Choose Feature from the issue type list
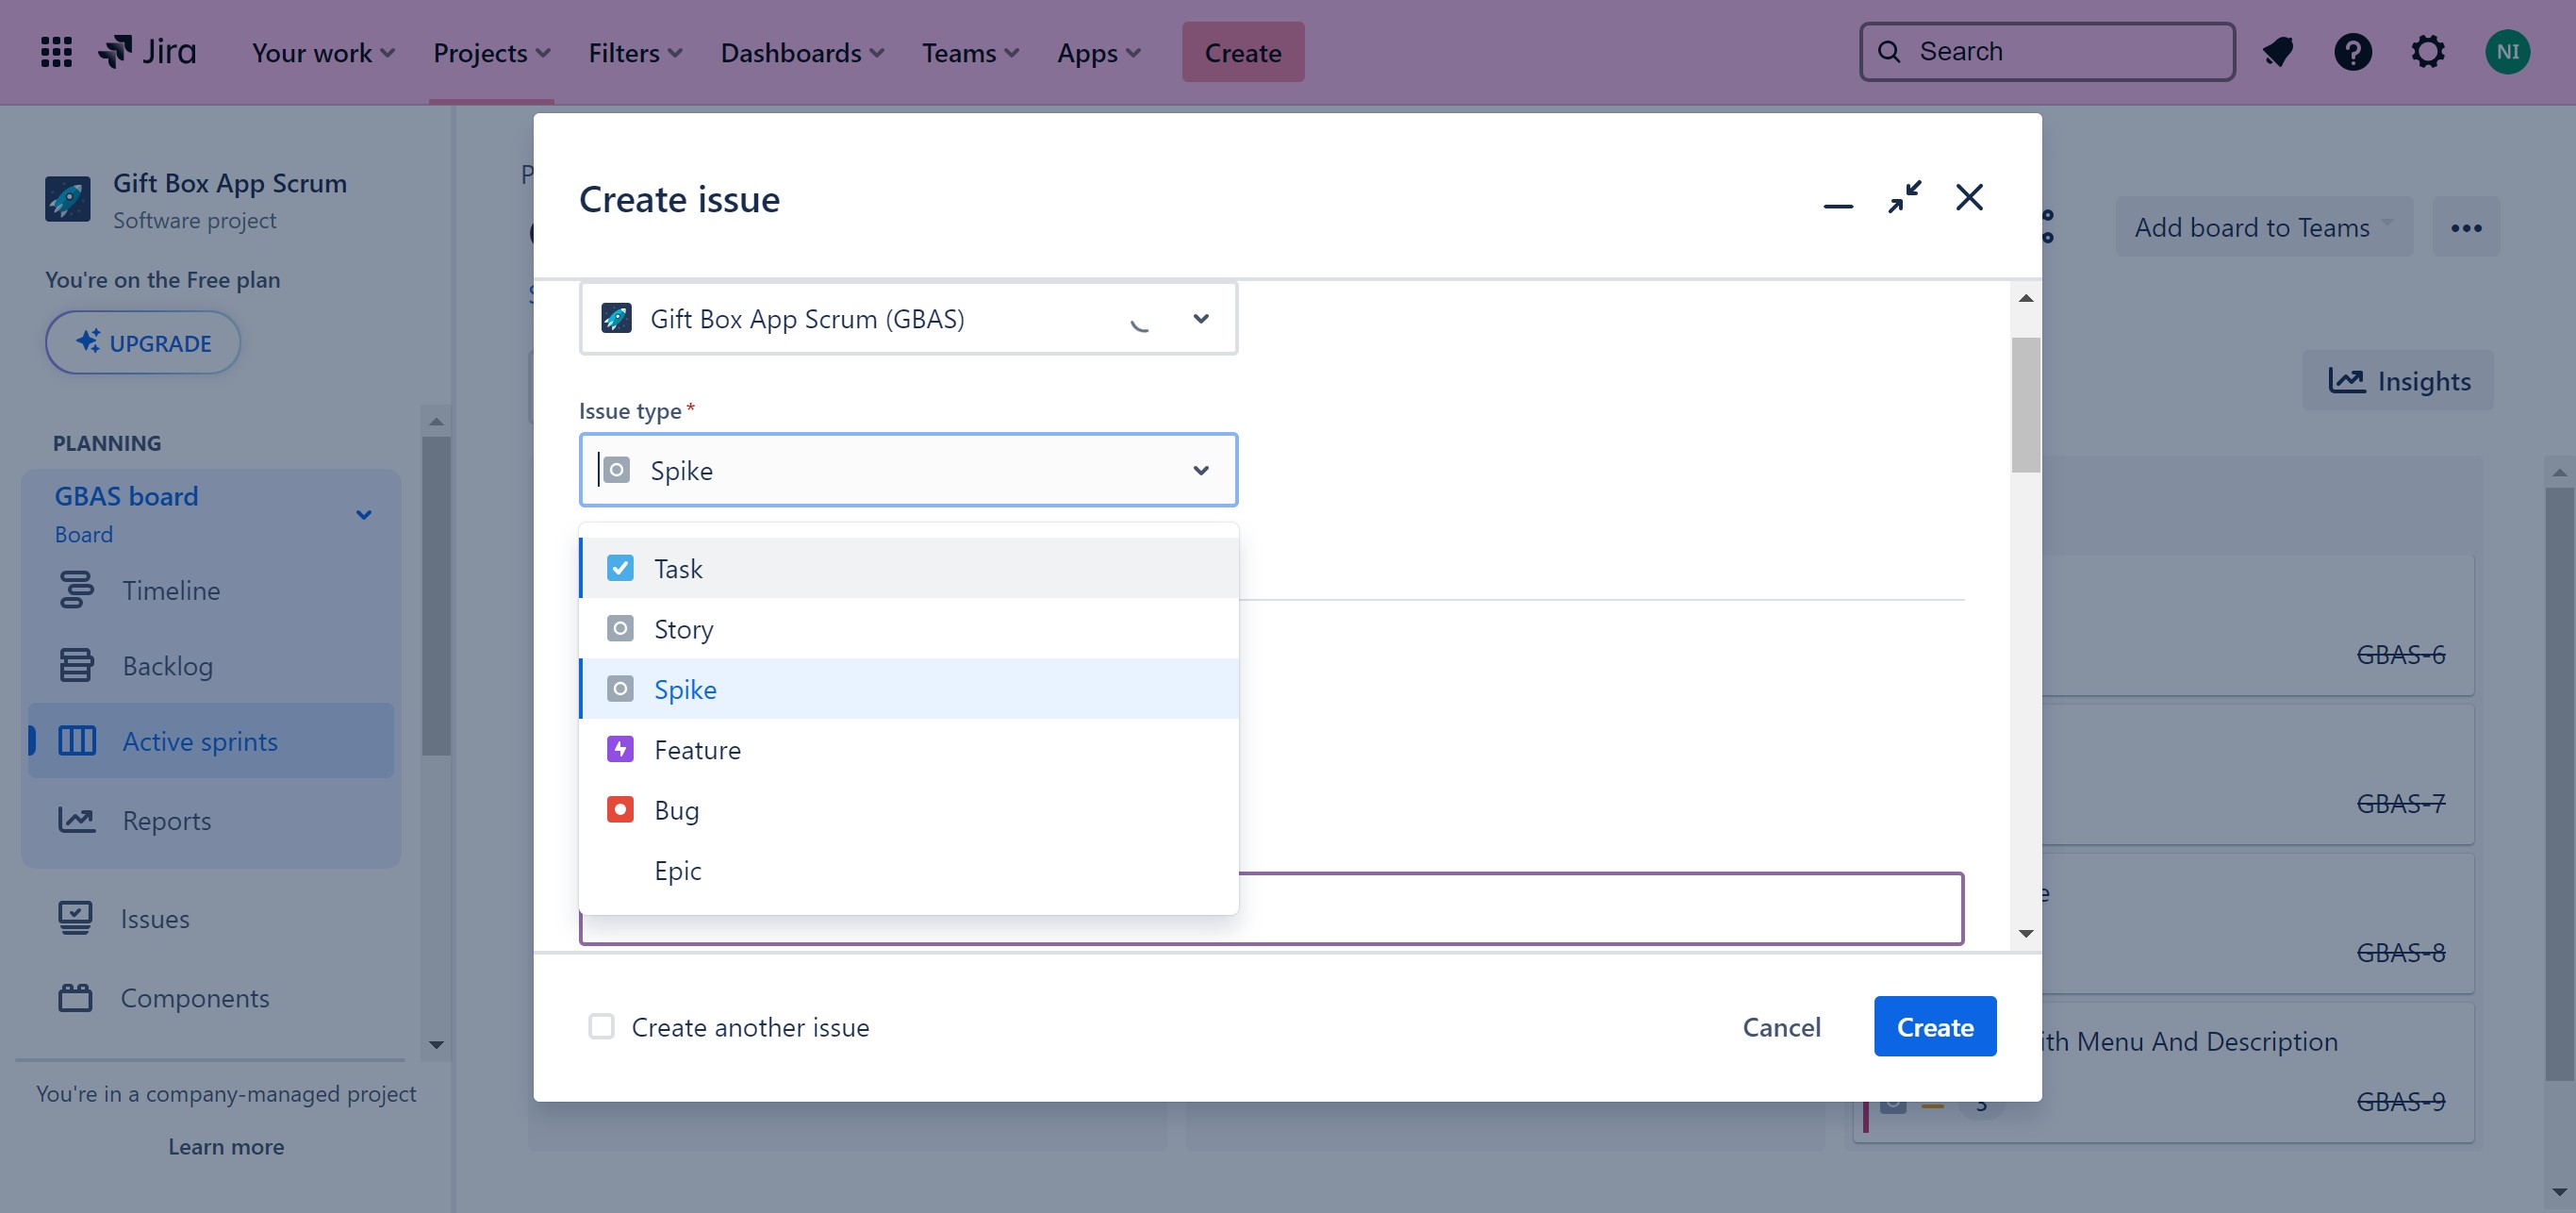The width and height of the screenshot is (2576, 1213). (x=697, y=750)
